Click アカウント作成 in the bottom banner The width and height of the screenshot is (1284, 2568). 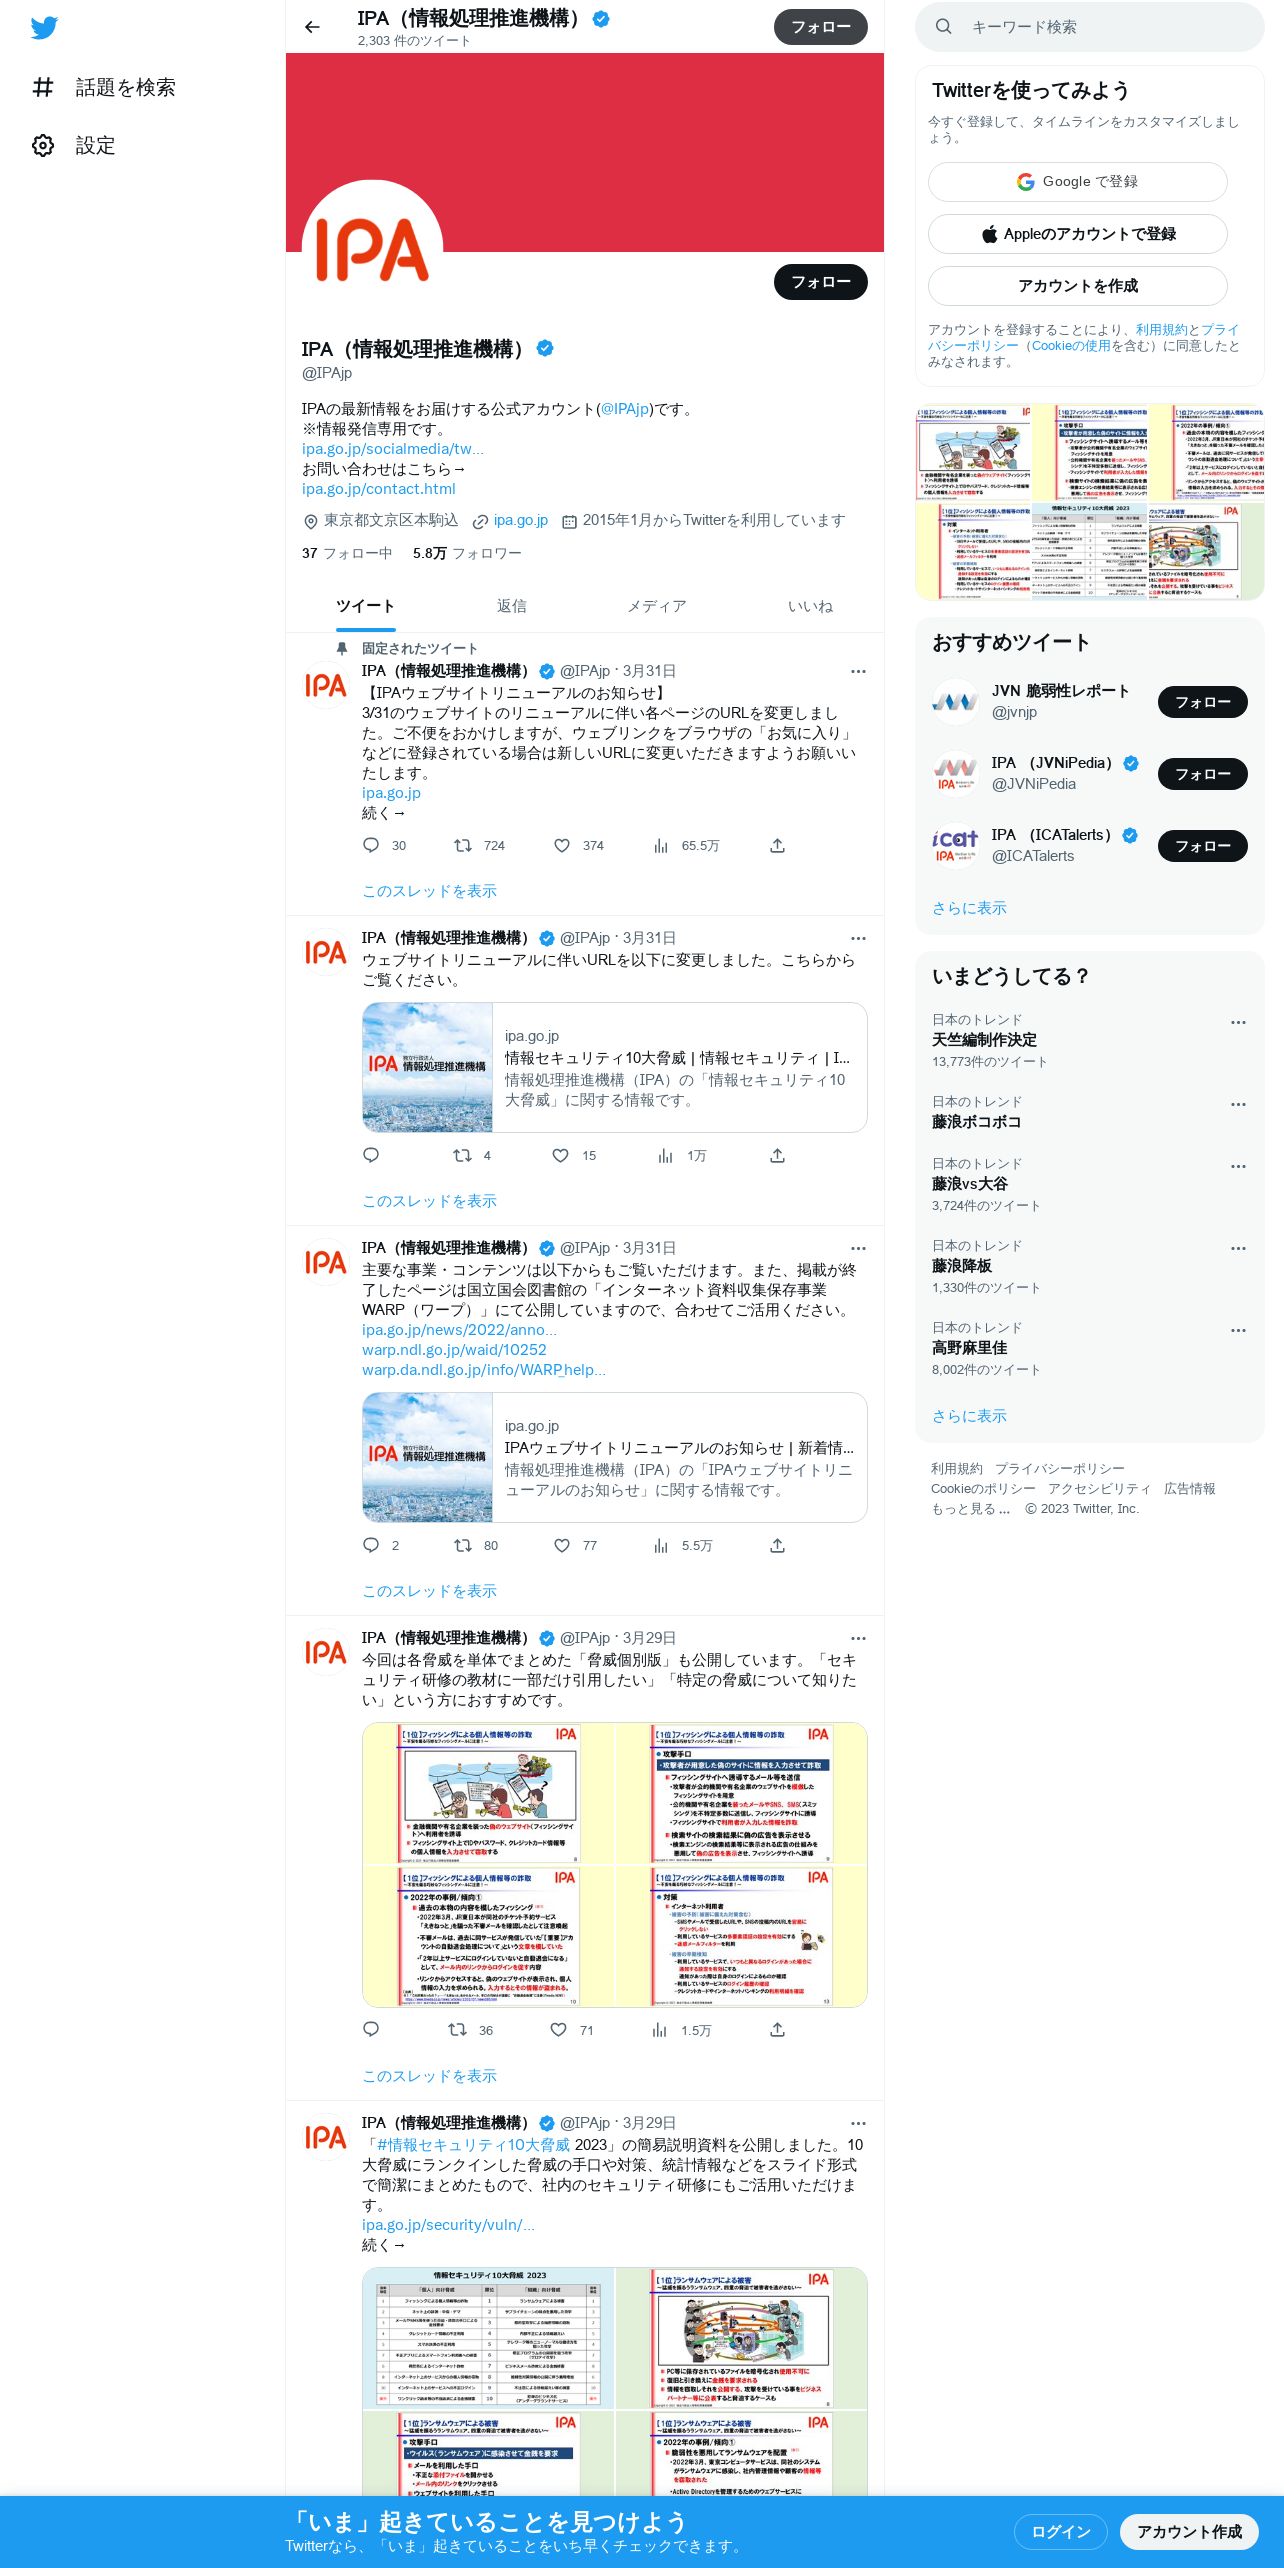1189,2532
